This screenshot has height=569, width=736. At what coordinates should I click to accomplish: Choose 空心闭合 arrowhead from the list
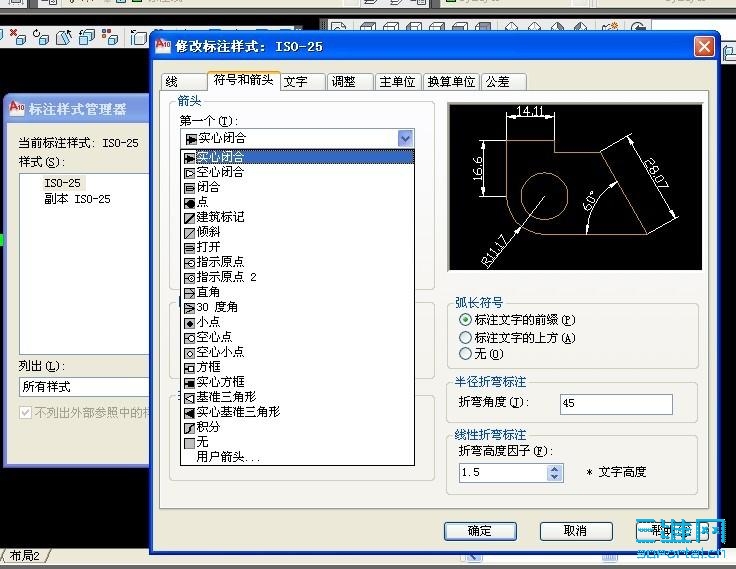tap(297, 172)
